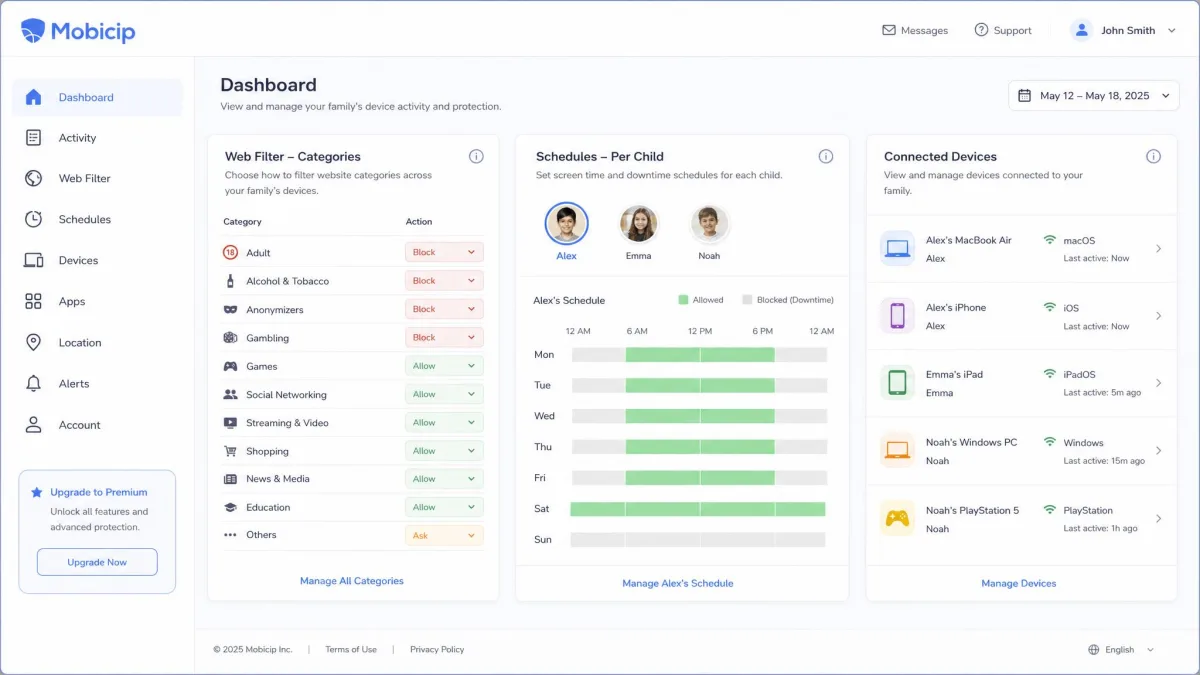The image size is (1200, 675).
Task: Click Manage All Categories link
Action: pos(352,581)
